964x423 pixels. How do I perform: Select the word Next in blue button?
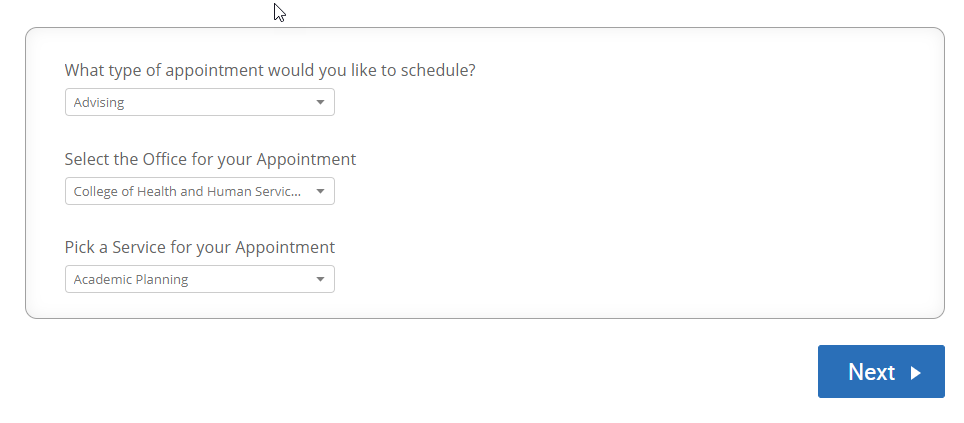871,372
